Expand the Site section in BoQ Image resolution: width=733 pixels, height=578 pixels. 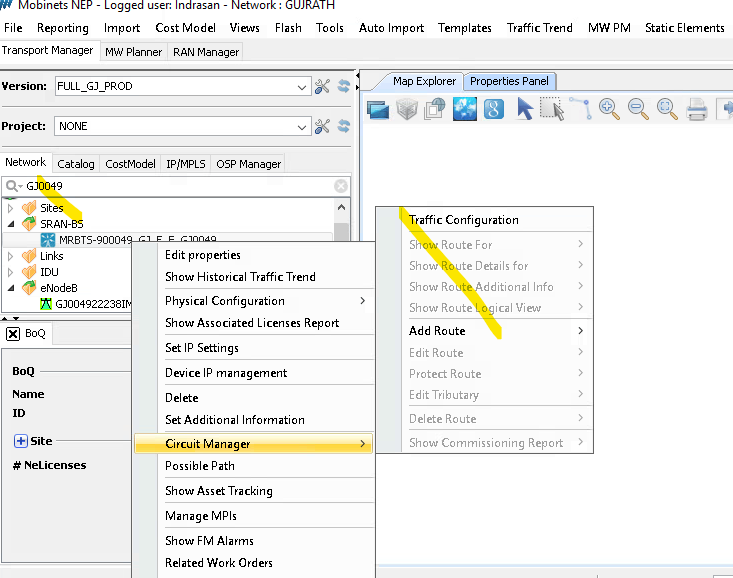coord(20,441)
